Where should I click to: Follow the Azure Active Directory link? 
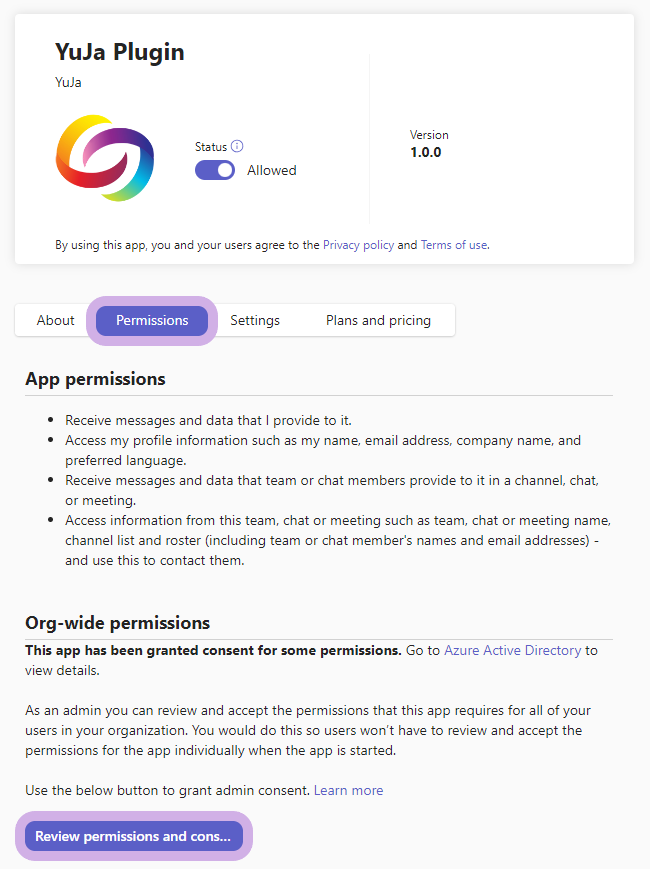pyautogui.click(x=512, y=650)
